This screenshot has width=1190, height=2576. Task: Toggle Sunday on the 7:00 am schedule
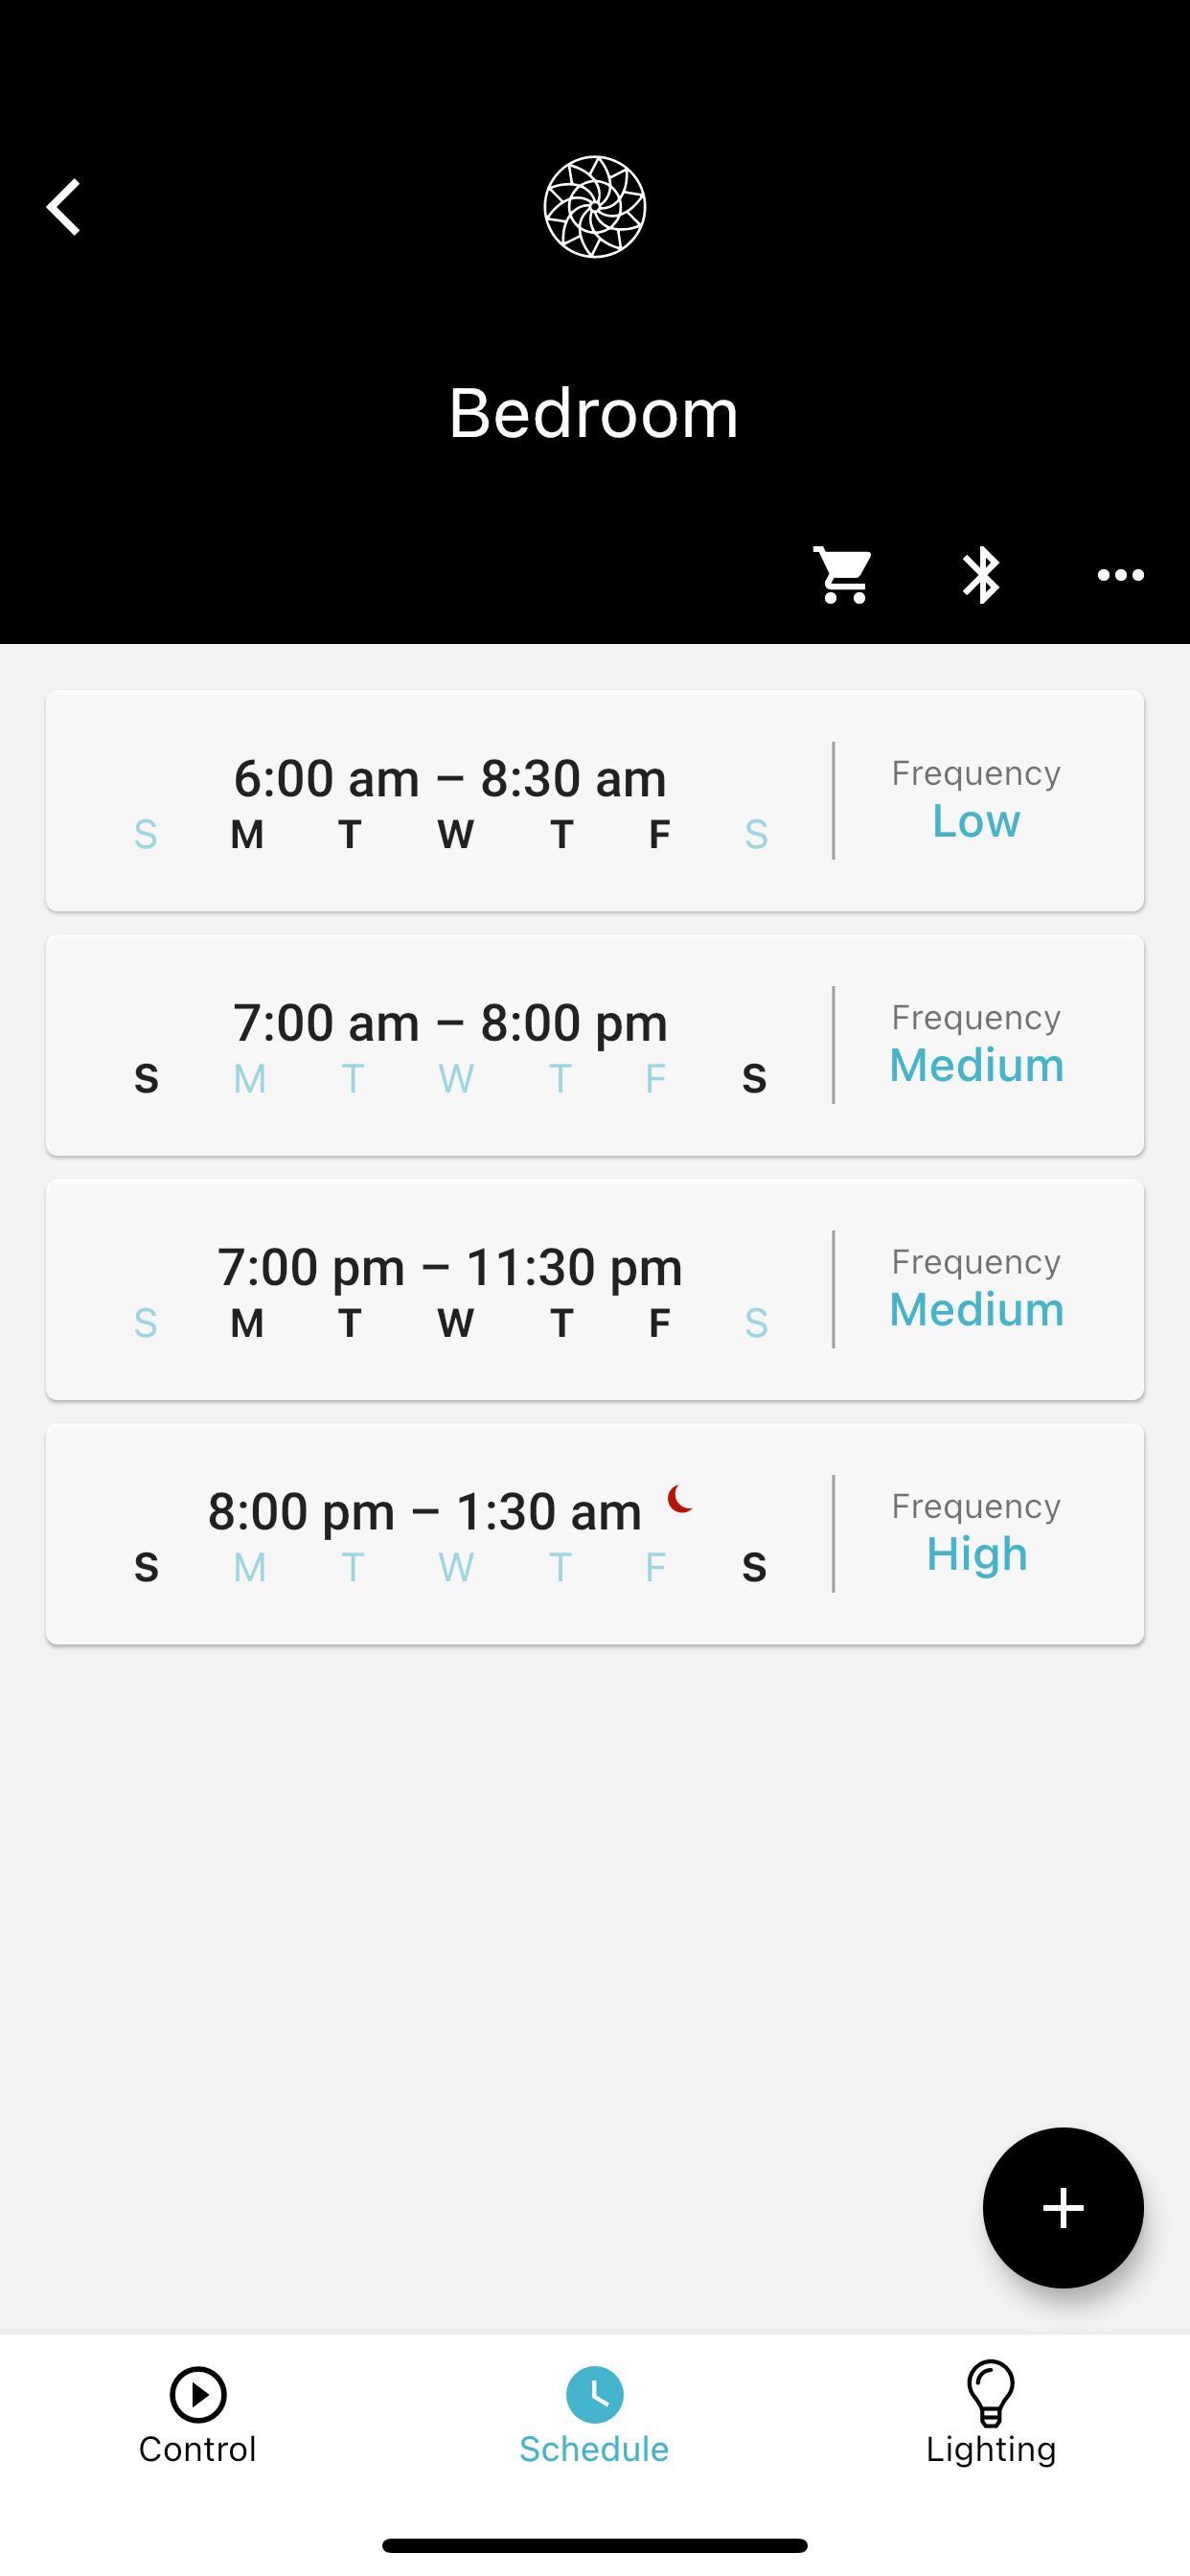pyautogui.click(x=146, y=1079)
